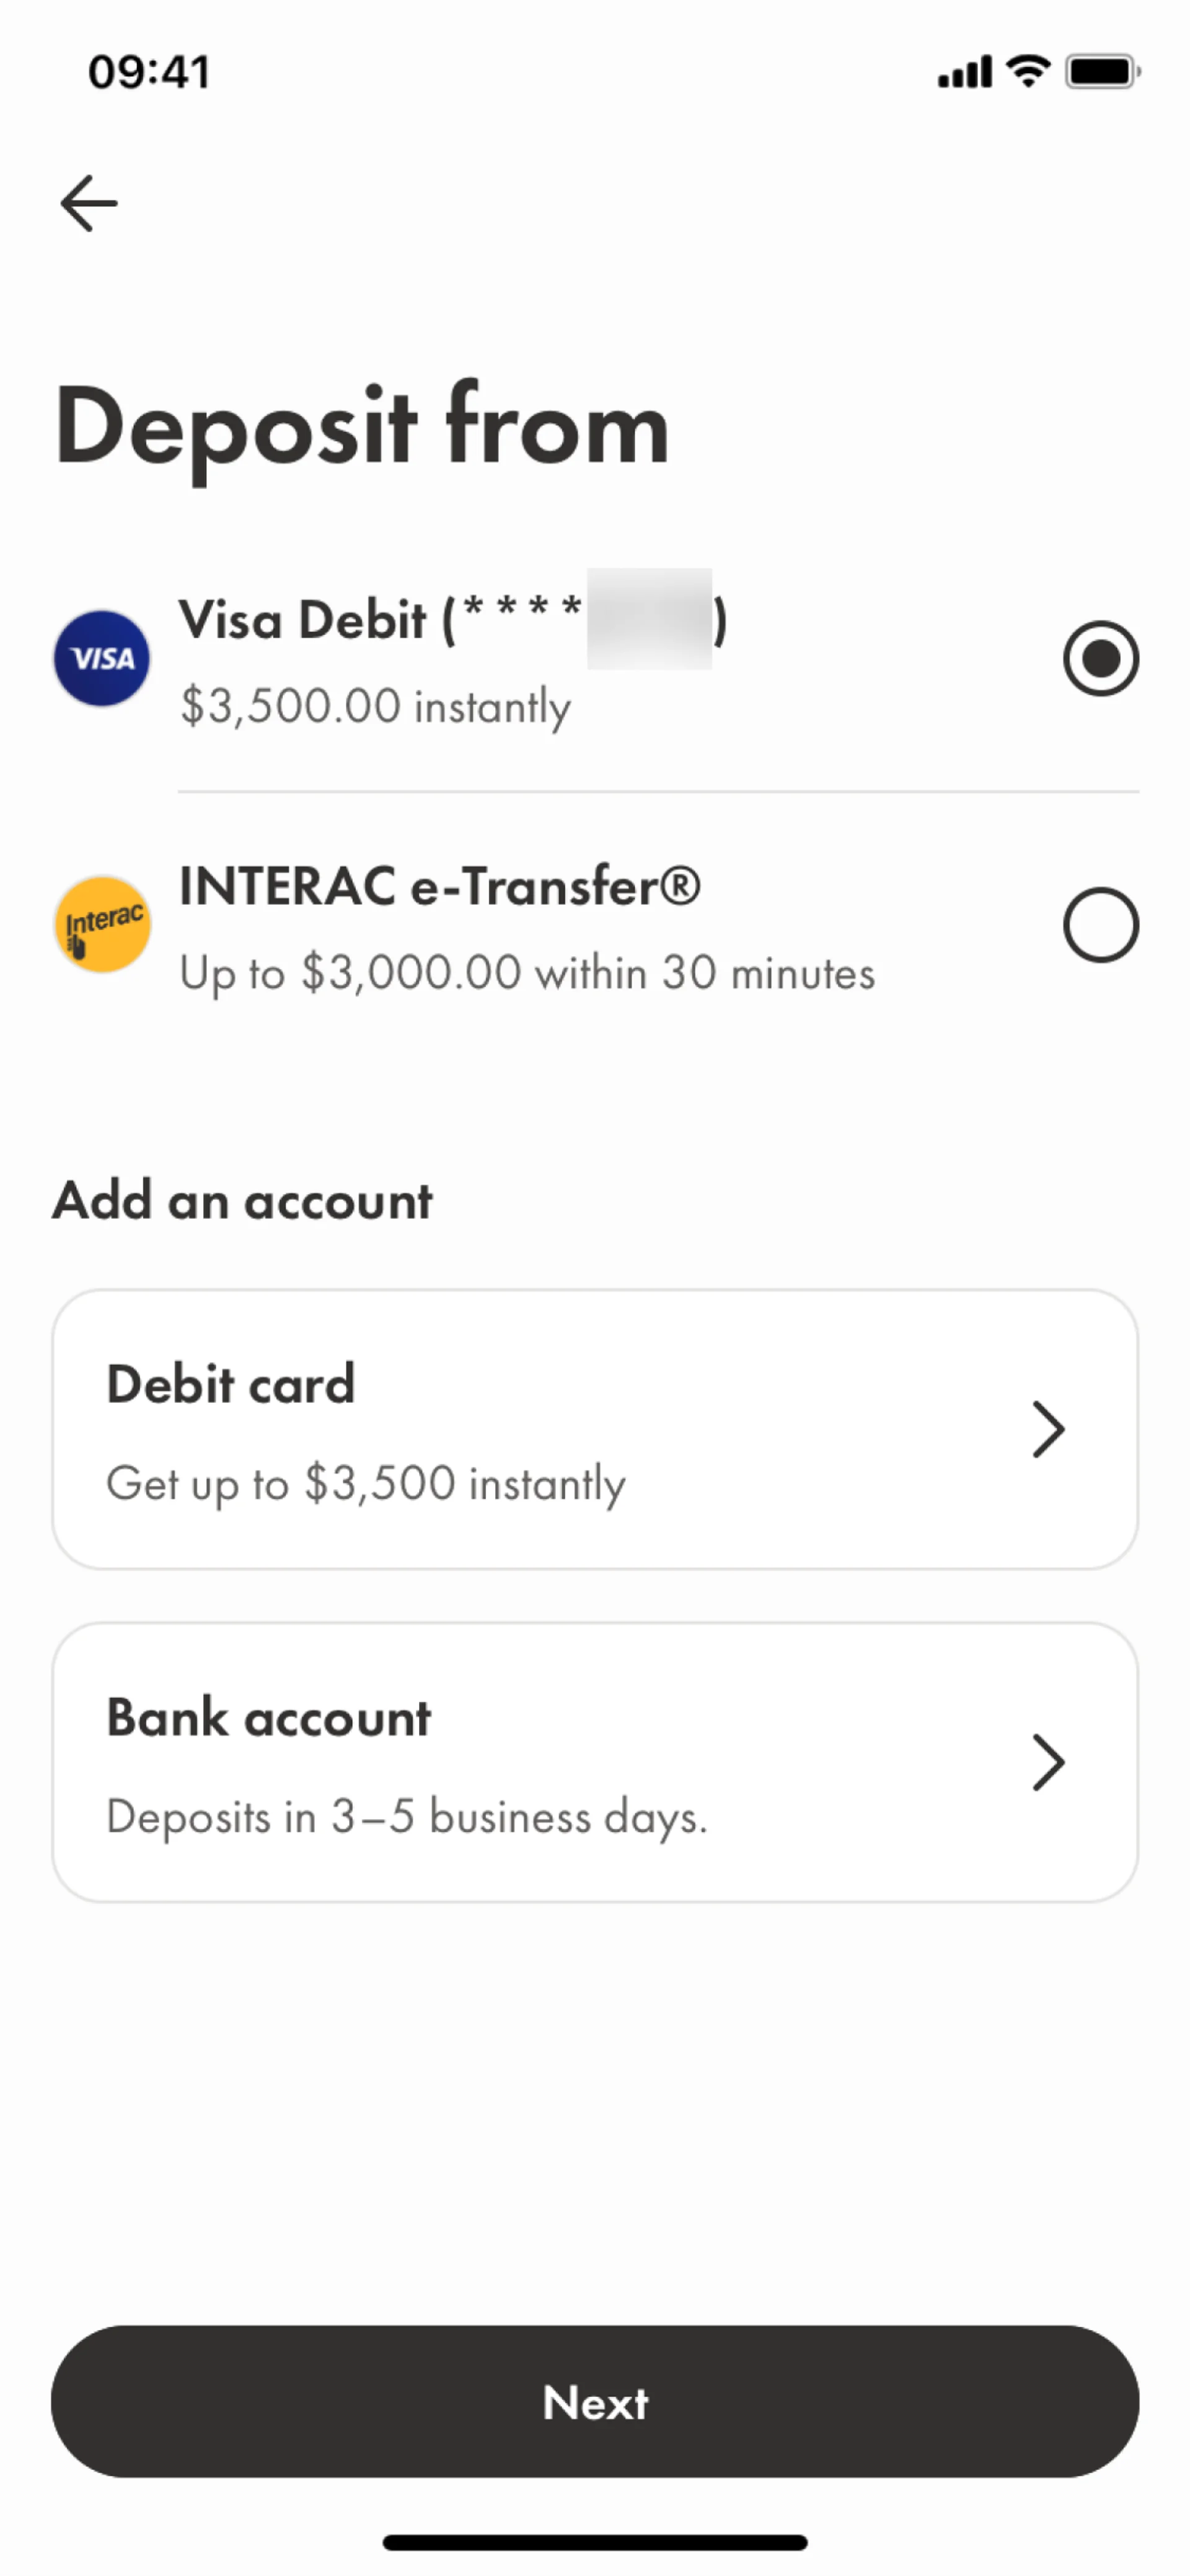
Task: Tap "Deposits in 3–5 business days" text
Action: click(x=406, y=1816)
